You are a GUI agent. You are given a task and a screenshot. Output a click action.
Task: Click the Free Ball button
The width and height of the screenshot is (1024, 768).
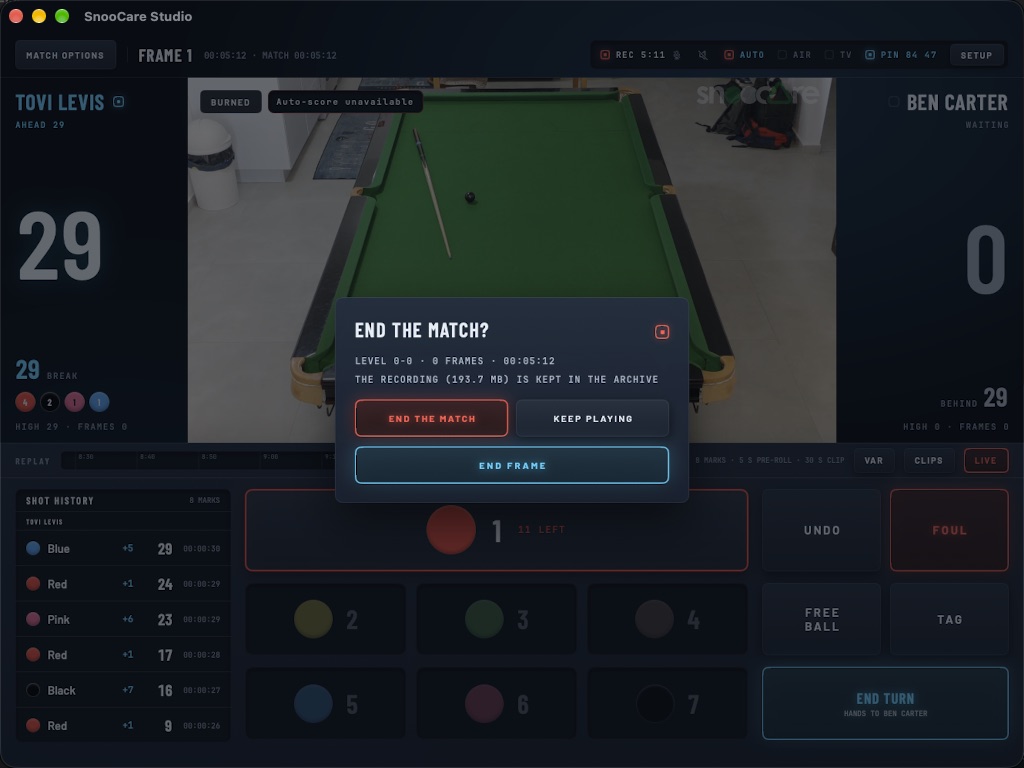[x=822, y=619]
